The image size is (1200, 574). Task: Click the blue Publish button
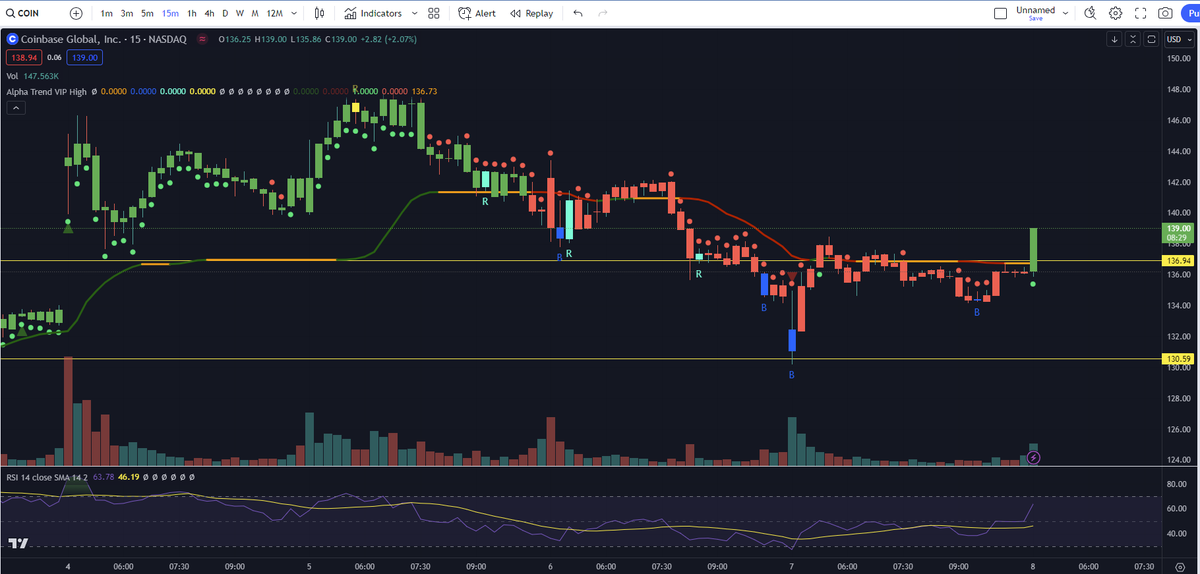point(1191,13)
